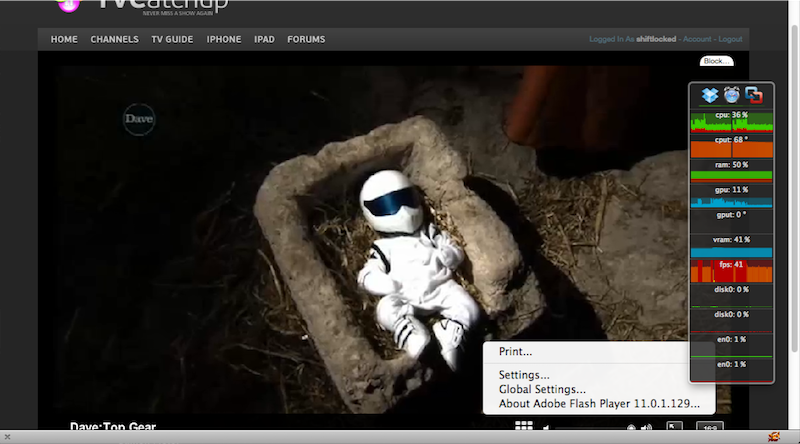Image resolution: width=800 pixels, height=444 pixels.
Task: Open Global Settings... from the context menu
Action: [x=542, y=389]
